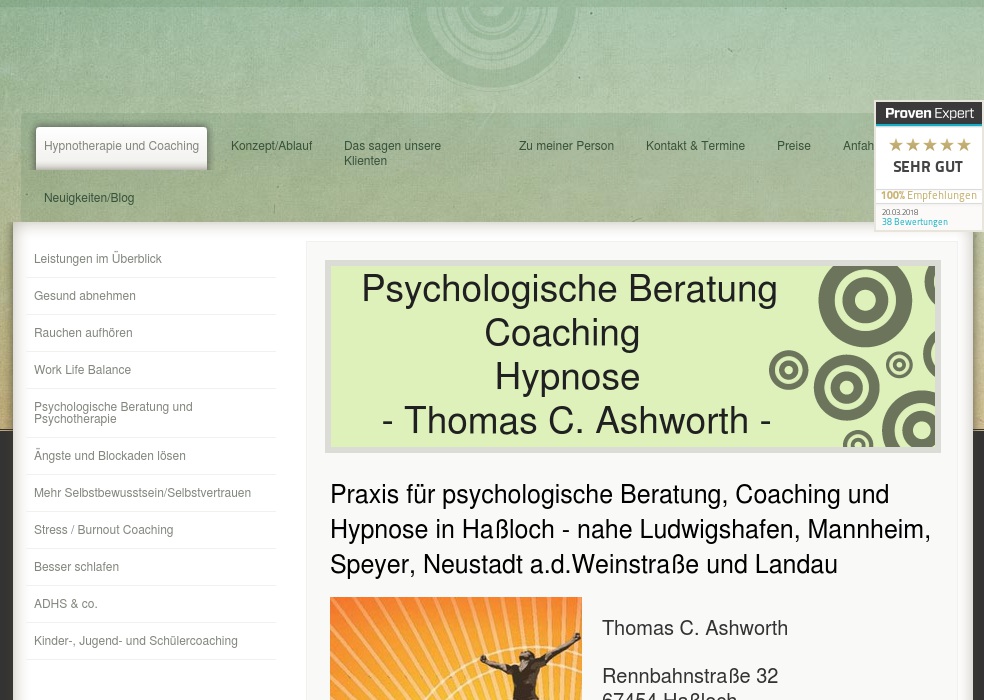Open 'Stress / Burnout Coaching' page
Viewport: 984px width, 700px height.
point(103,530)
